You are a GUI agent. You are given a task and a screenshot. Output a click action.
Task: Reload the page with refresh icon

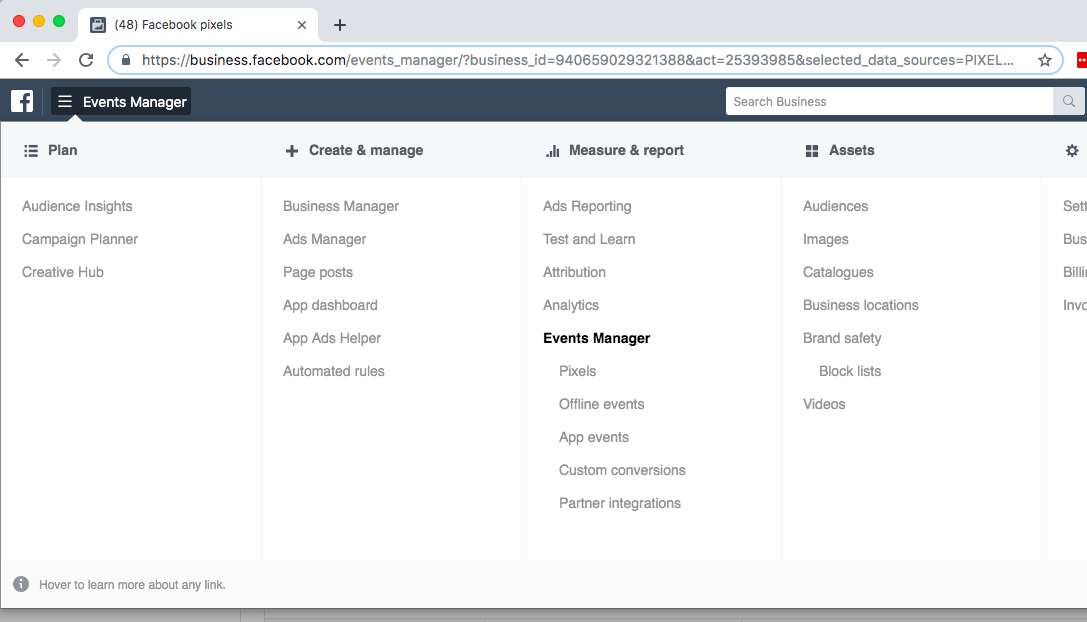tap(86, 60)
